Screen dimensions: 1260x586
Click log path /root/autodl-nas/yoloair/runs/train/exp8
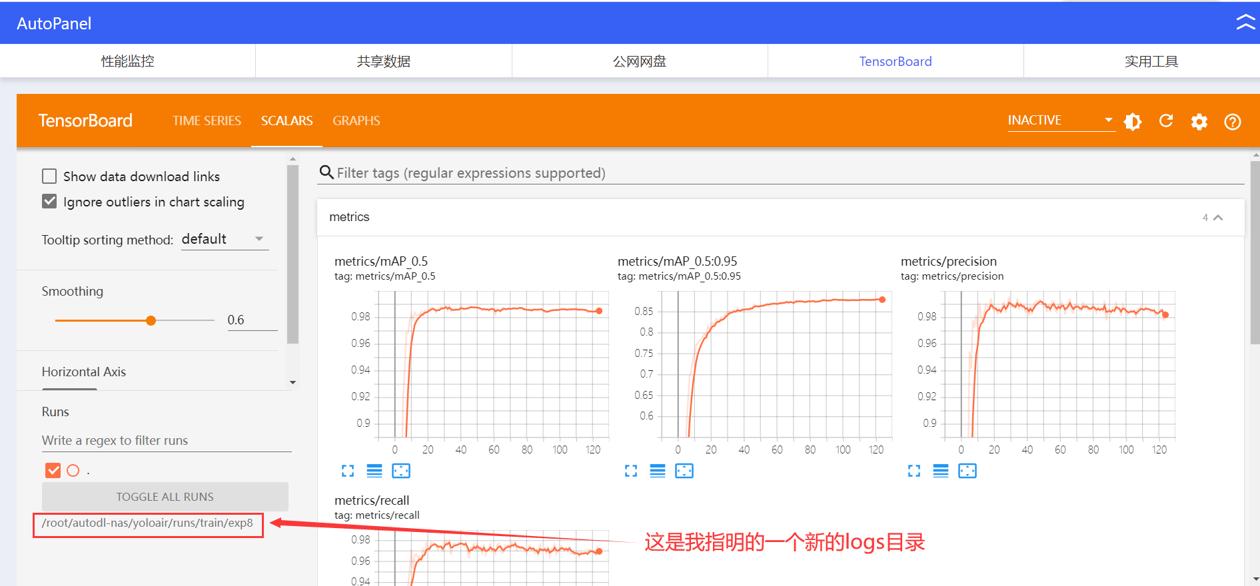coord(148,523)
